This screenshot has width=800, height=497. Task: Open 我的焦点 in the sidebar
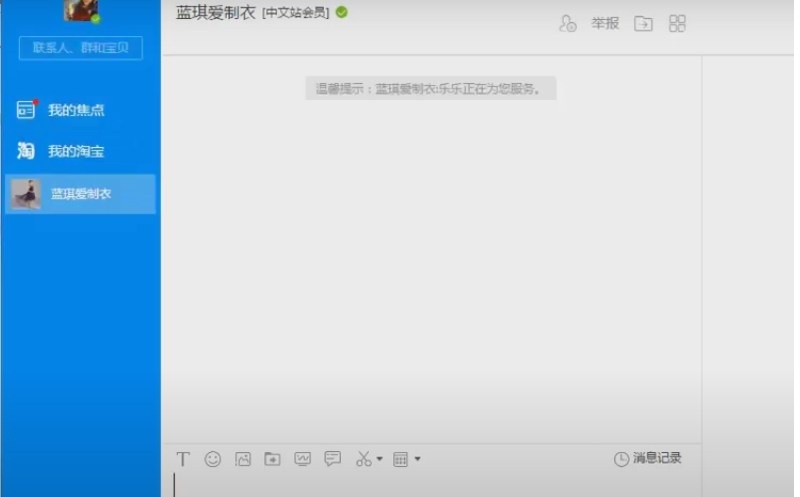click(x=76, y=110)
